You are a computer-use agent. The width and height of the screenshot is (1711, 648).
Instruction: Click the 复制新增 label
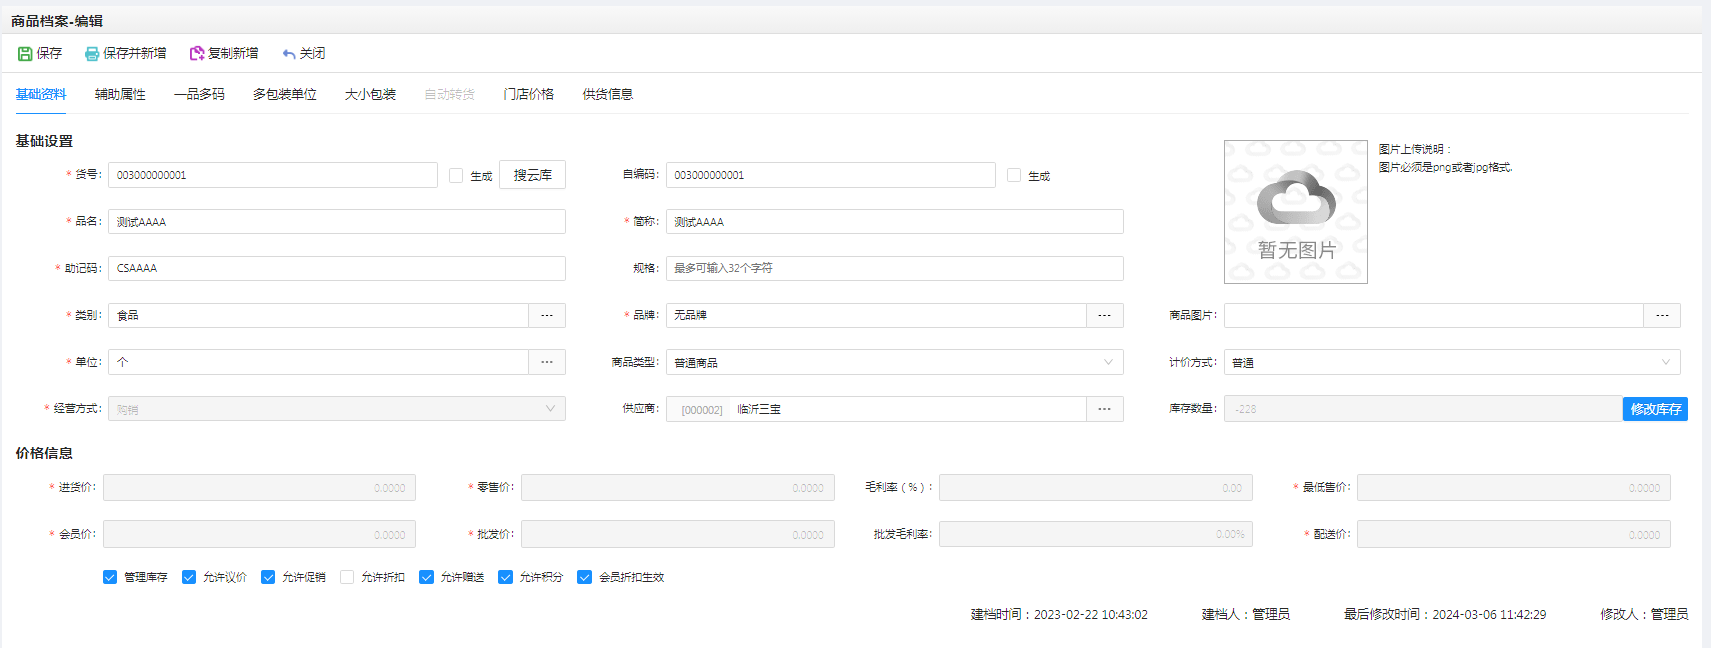tap(233, 54)
